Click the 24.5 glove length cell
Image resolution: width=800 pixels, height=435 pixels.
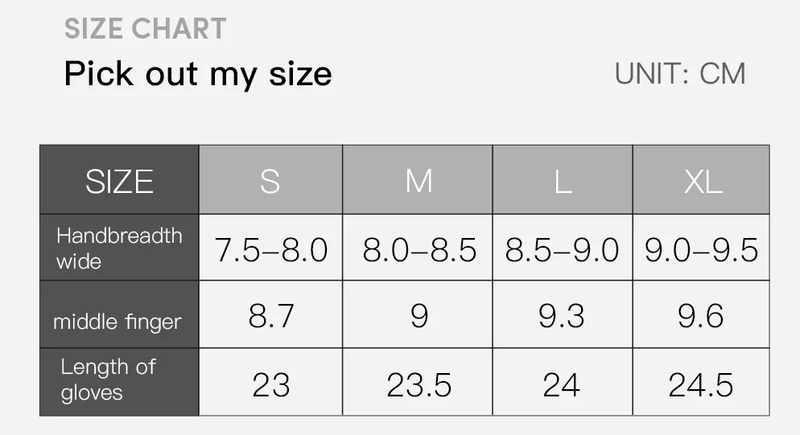[x=702, y=384]
